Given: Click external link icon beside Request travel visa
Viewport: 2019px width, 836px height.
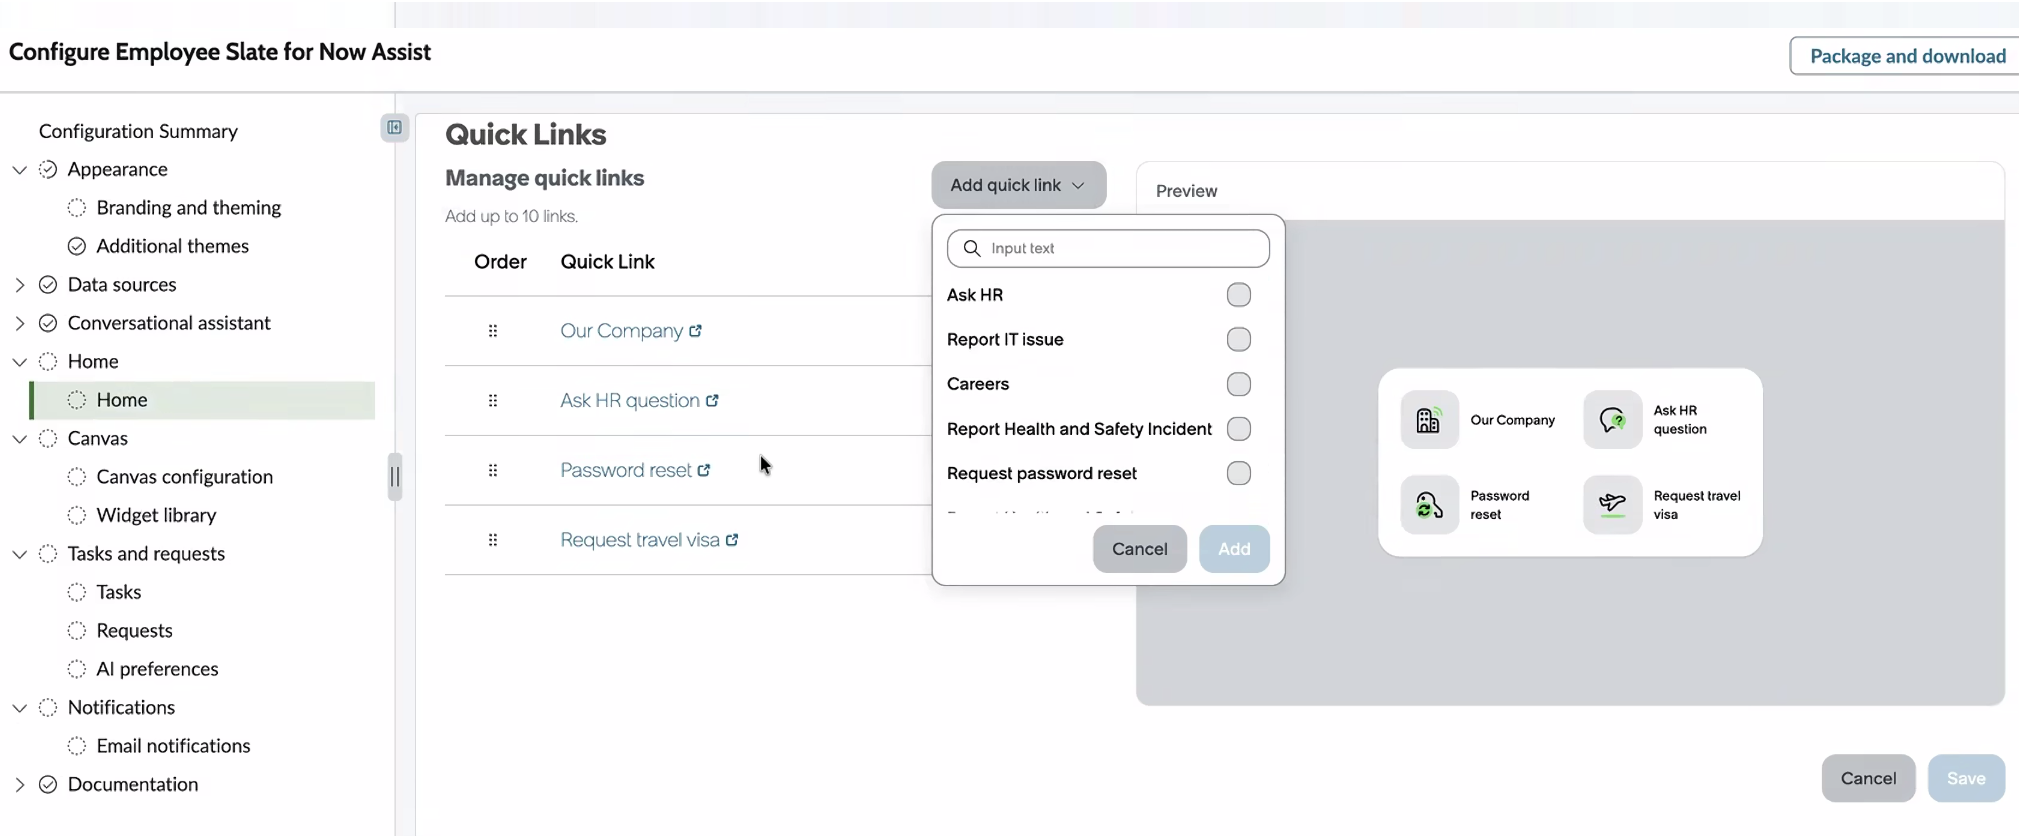Looking at the screenshot, I should click(732, 540).
